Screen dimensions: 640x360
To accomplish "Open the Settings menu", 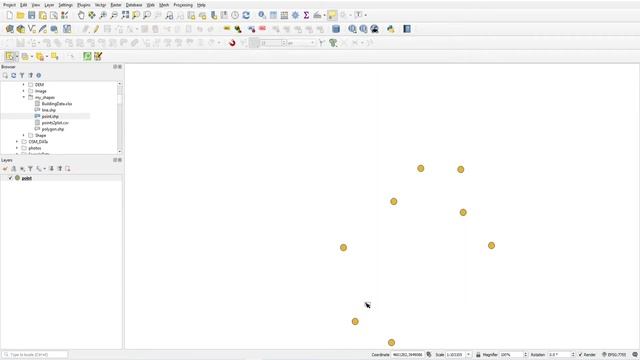I will (65, 5).
